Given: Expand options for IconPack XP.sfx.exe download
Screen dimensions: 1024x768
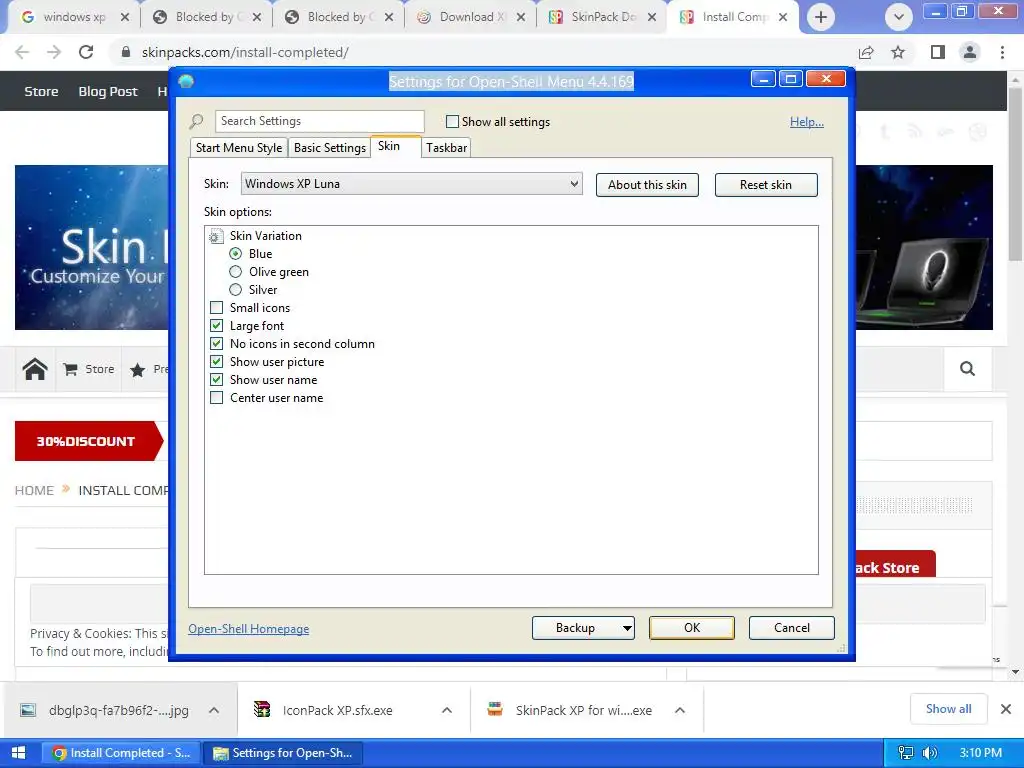Looking at the screenshot, I should click(447, 710).
